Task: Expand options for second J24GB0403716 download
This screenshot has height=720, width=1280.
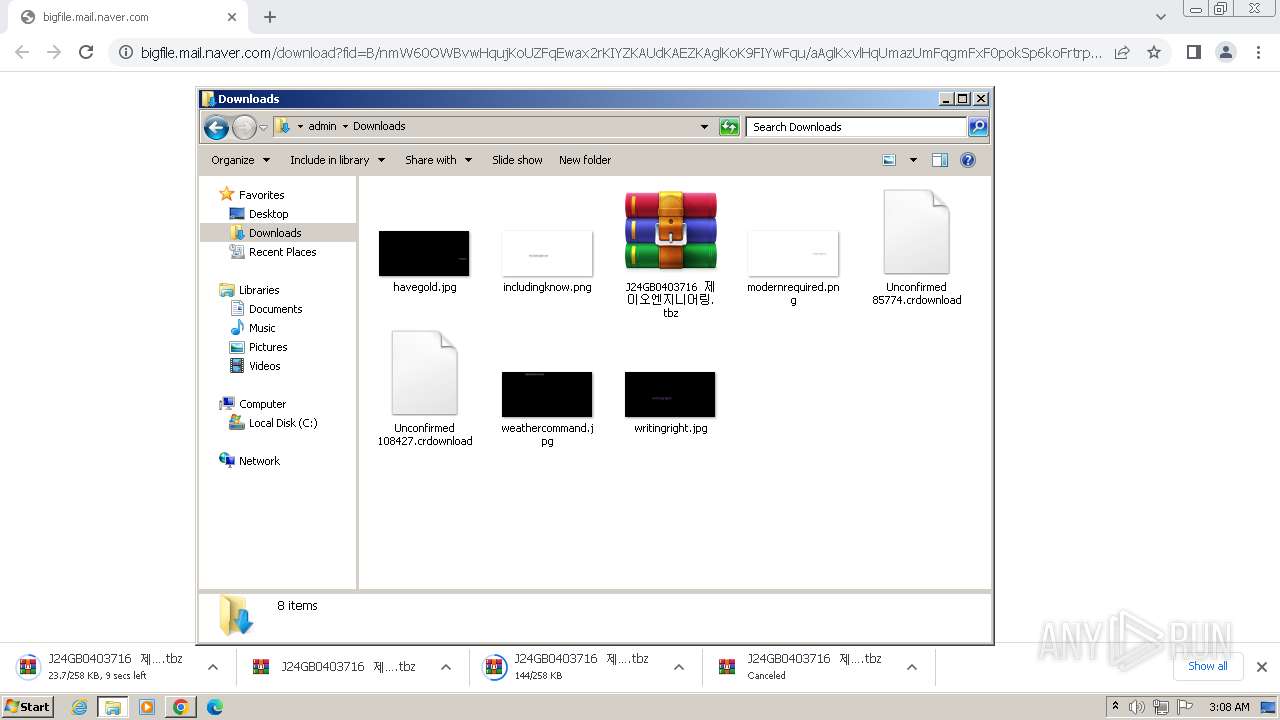Action: point(446,667)
